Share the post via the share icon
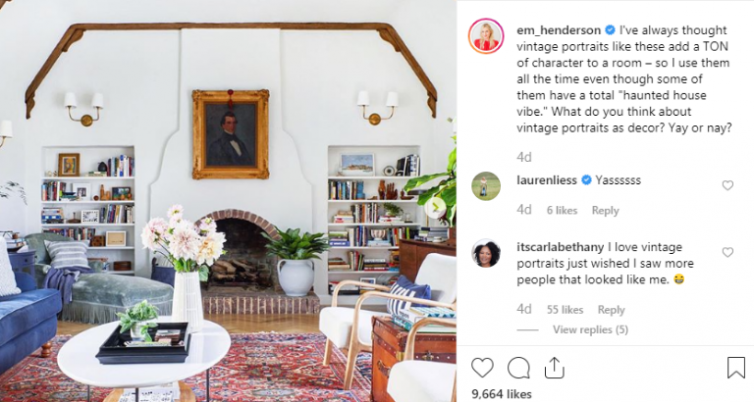The width and height of the screenshot is (754, 402). (x=554, y=368)
